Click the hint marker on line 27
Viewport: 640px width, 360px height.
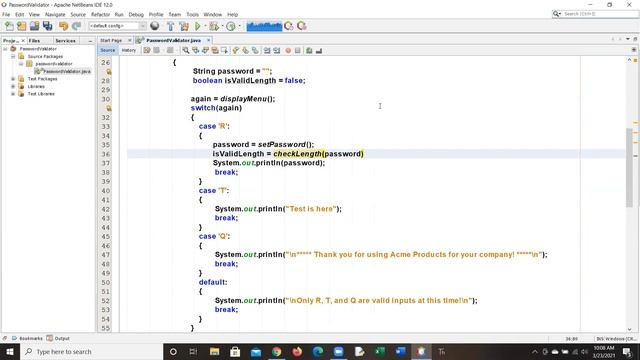[x=109, y=72]
